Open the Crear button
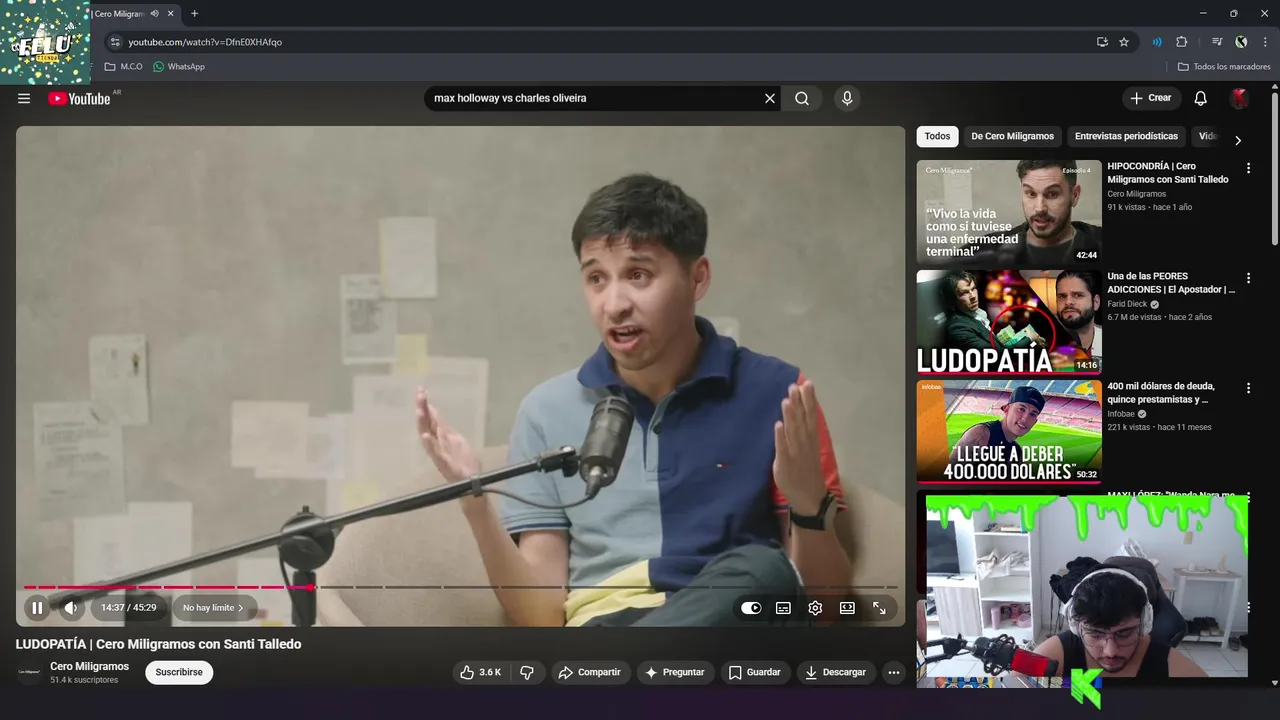Screen dimensions: 1280x720 1151,98
